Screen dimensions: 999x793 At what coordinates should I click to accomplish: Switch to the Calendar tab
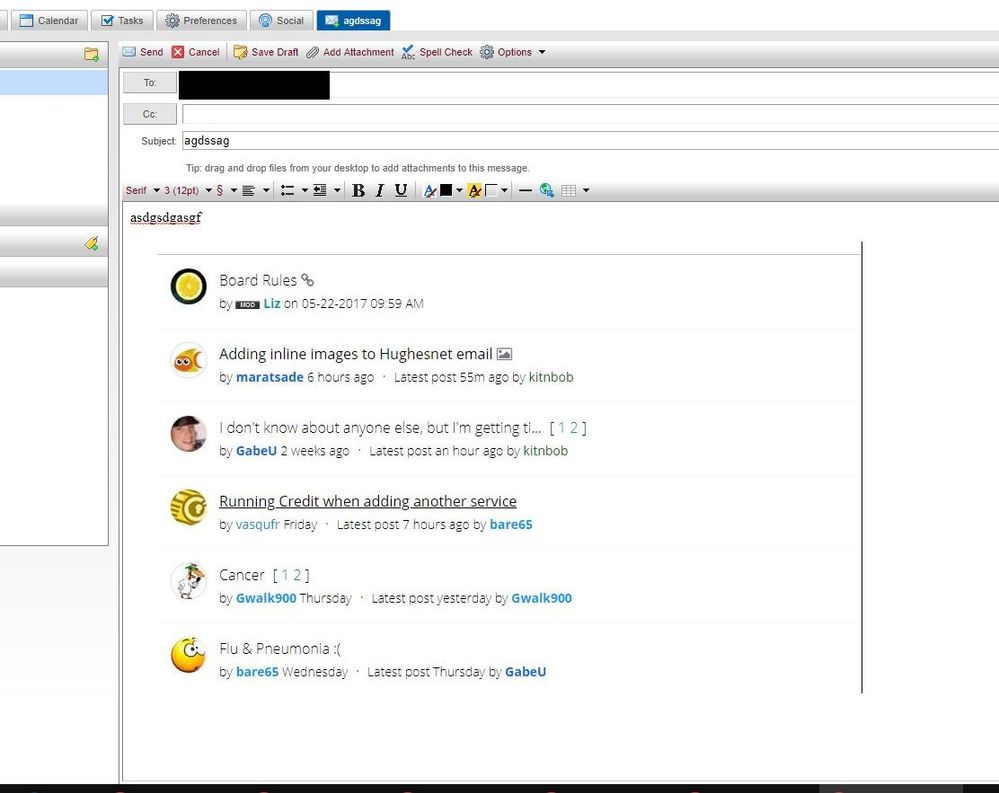48,20
